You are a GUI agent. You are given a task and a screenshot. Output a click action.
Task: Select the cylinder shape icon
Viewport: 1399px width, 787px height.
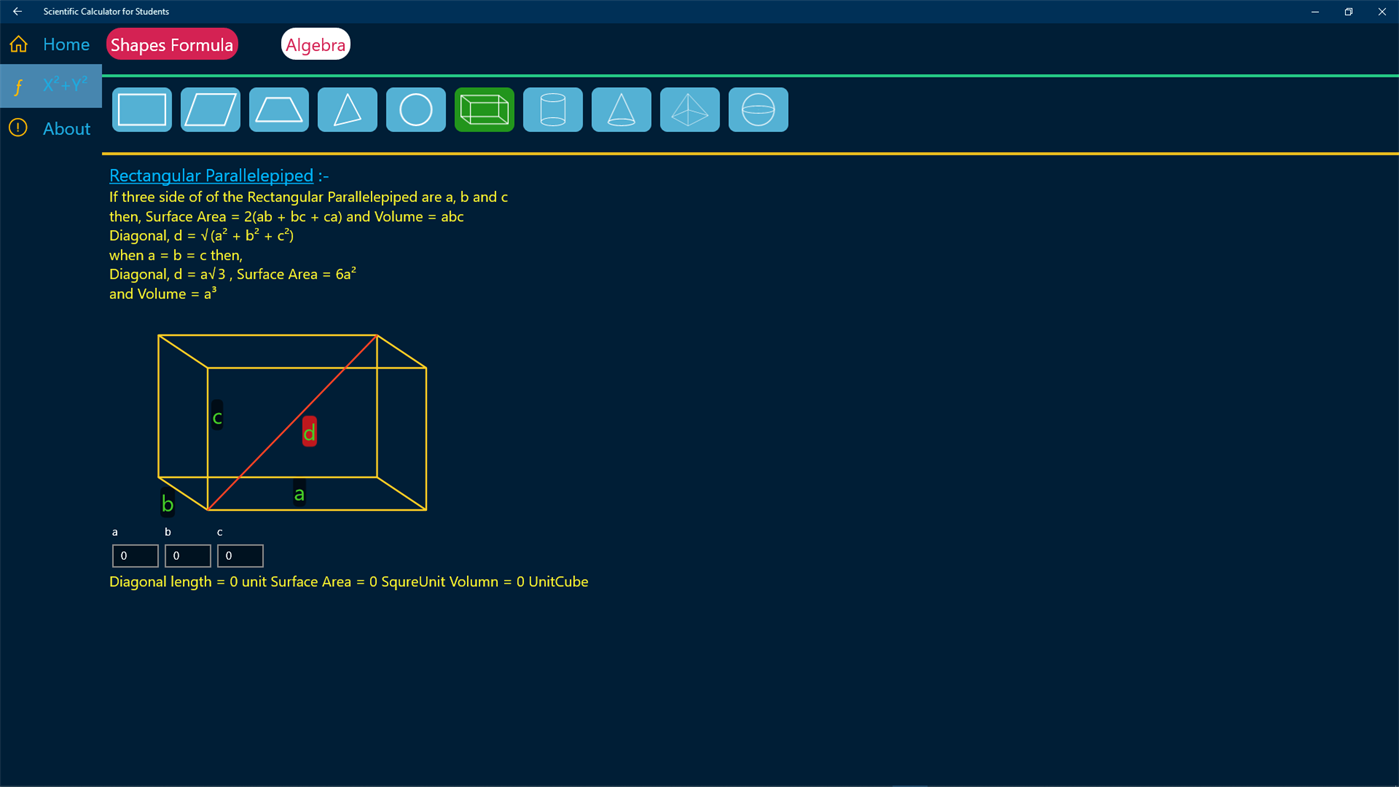point(552,108)
